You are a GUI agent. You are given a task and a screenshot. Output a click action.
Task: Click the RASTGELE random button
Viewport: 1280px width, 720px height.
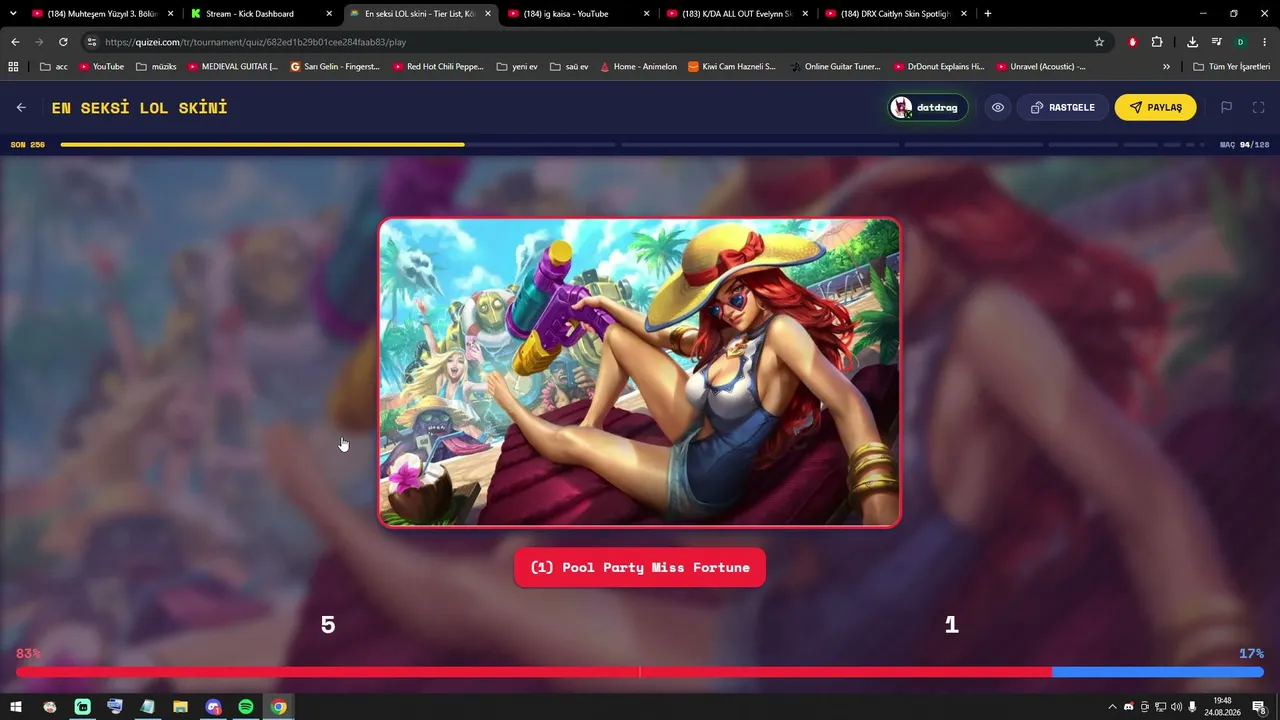[x=1063, y=107]
